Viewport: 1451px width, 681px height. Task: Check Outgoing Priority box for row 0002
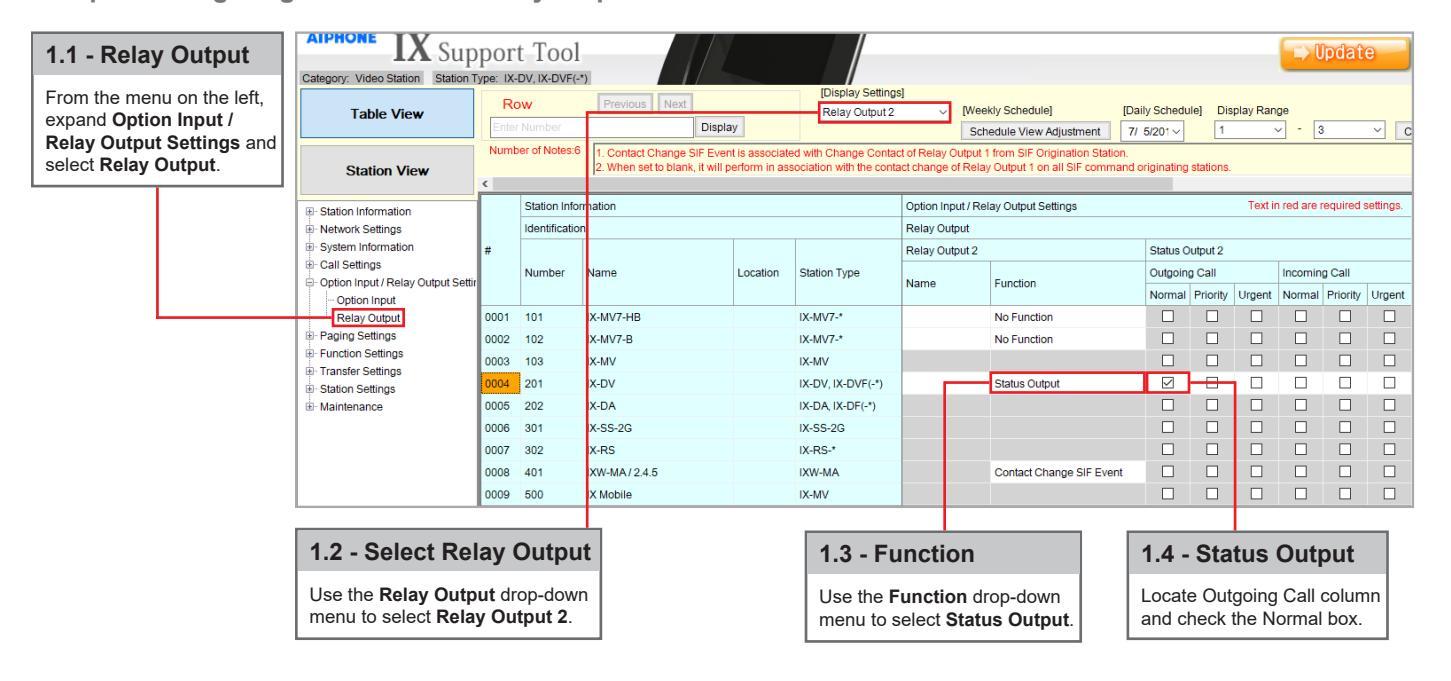point(1212,339)
